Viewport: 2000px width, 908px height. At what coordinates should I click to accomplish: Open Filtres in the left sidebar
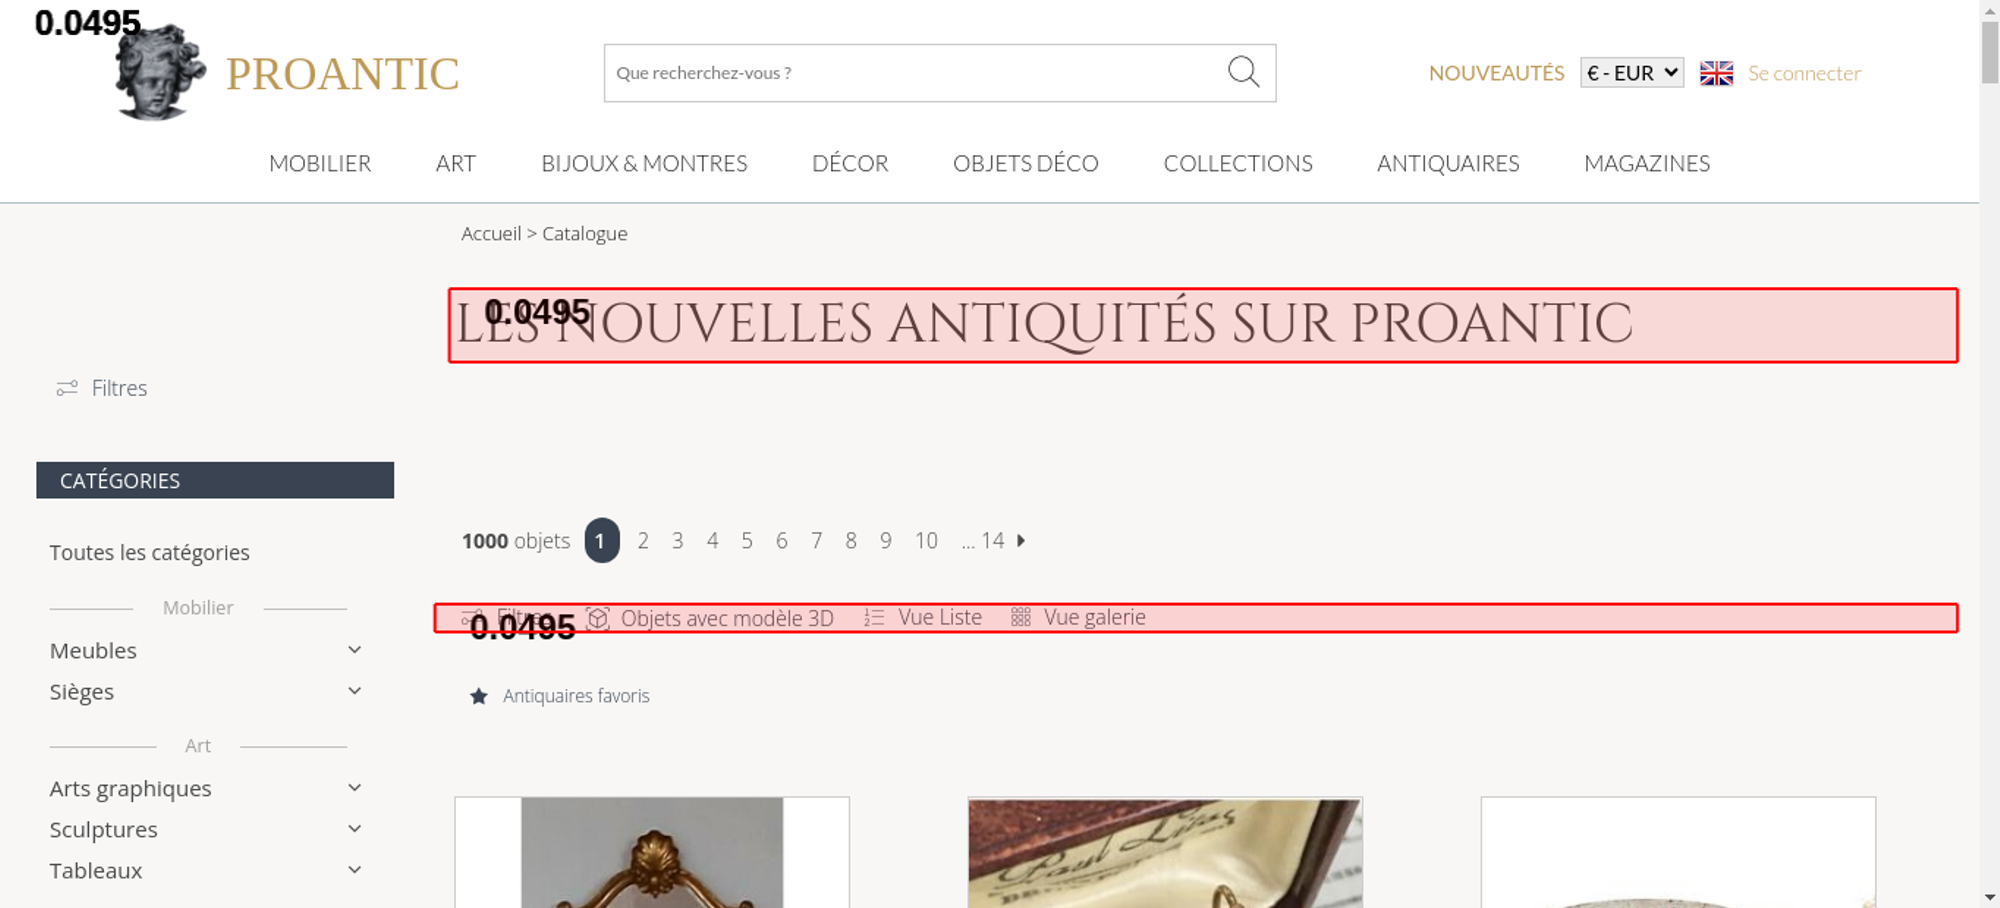102,388
